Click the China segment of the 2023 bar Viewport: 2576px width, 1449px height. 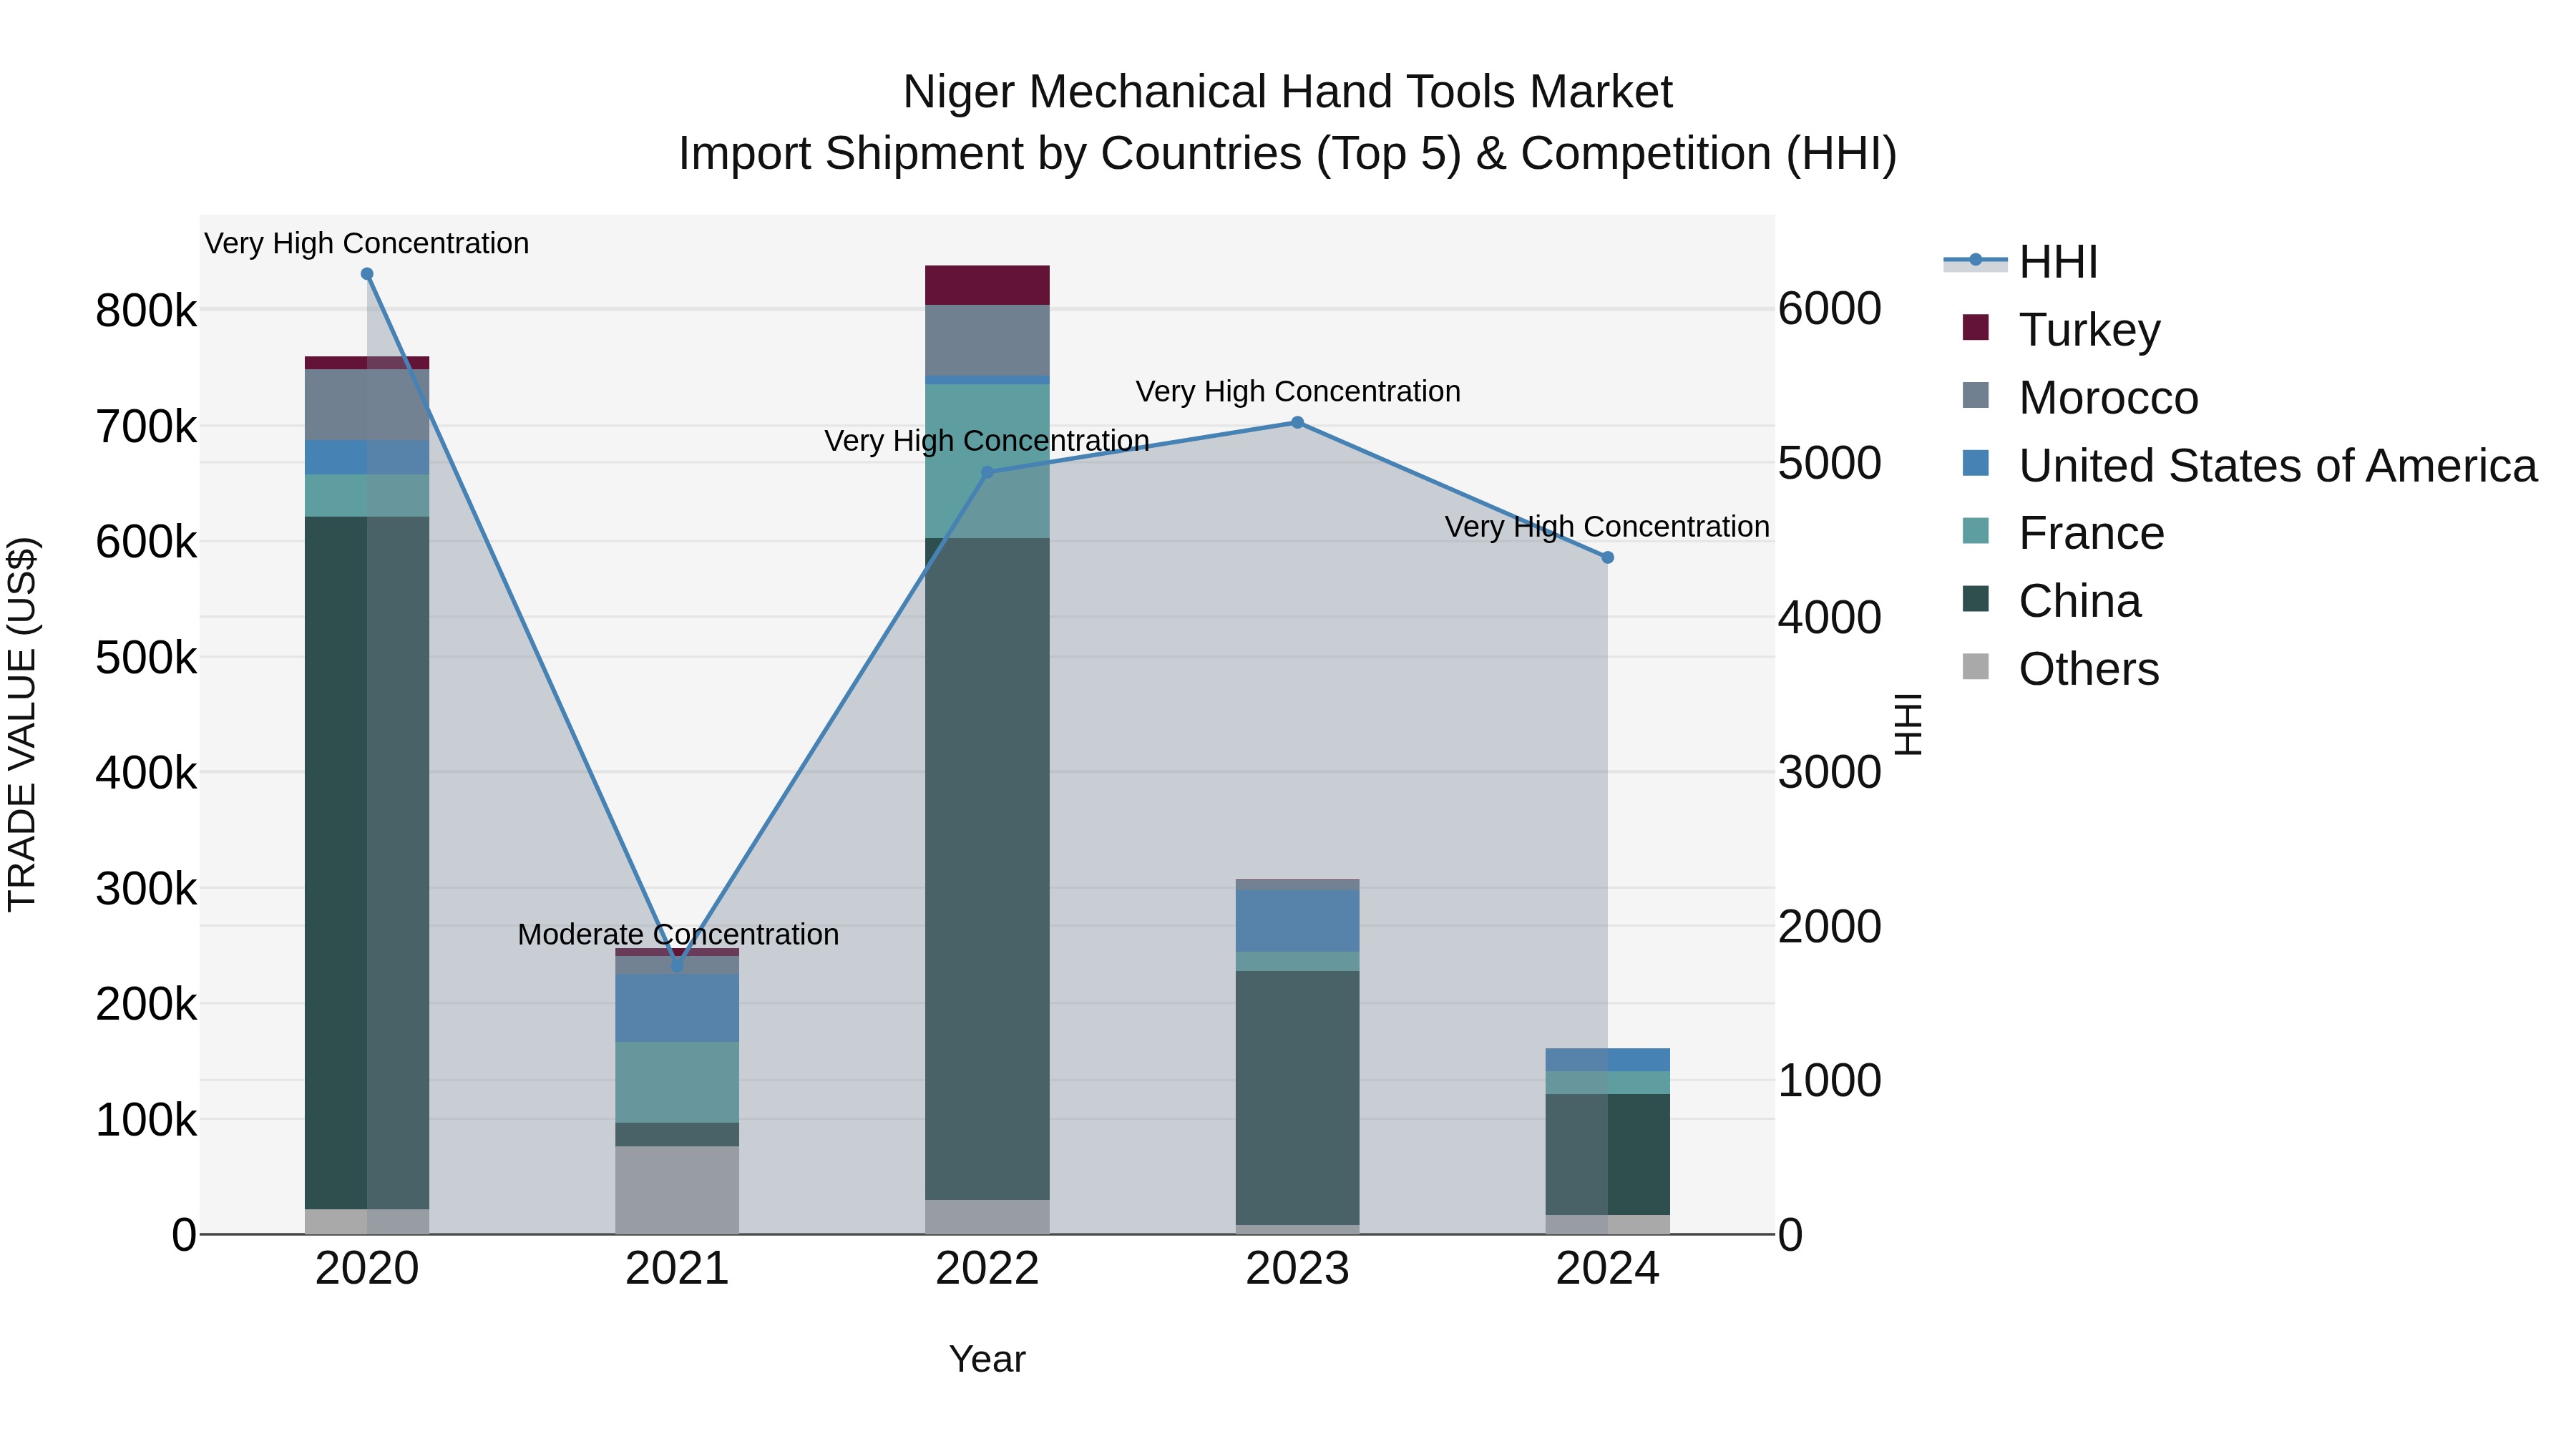point(1298,1098)
